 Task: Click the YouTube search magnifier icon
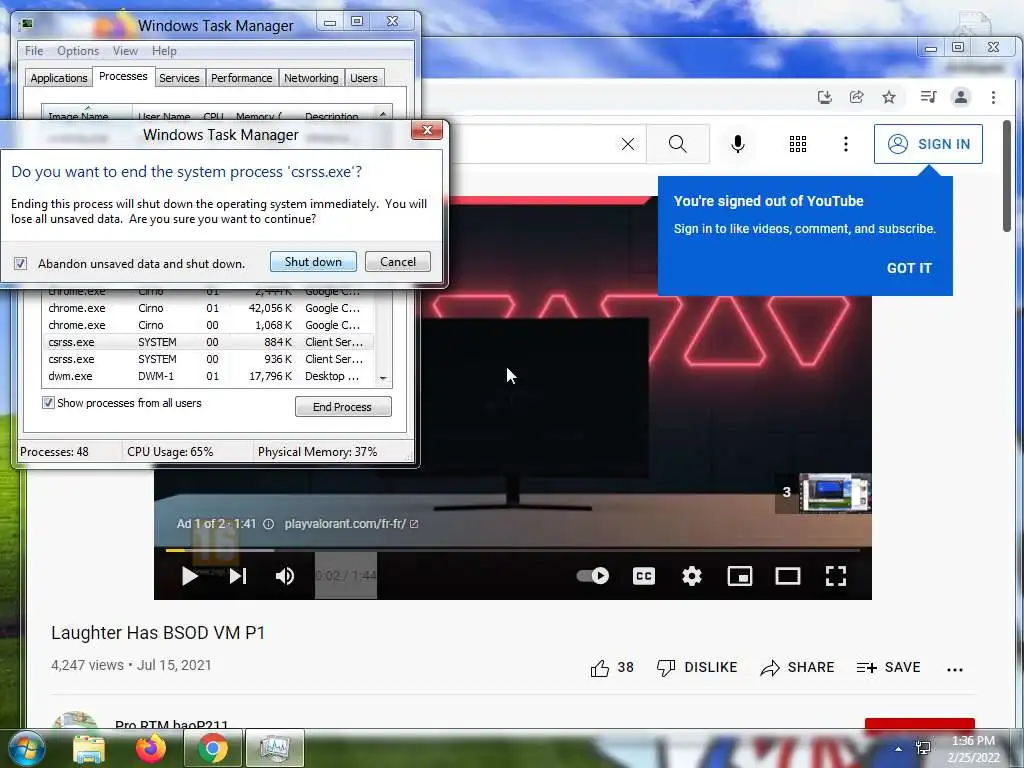coord(678,144)
